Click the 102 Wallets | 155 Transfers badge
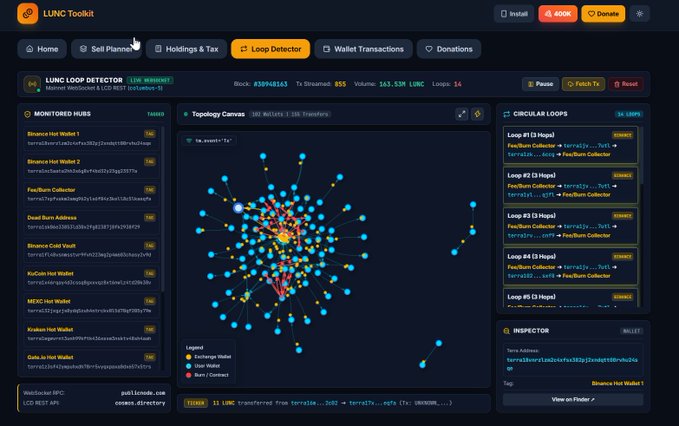The image size is (679, 426). click(x=290, y=114)
